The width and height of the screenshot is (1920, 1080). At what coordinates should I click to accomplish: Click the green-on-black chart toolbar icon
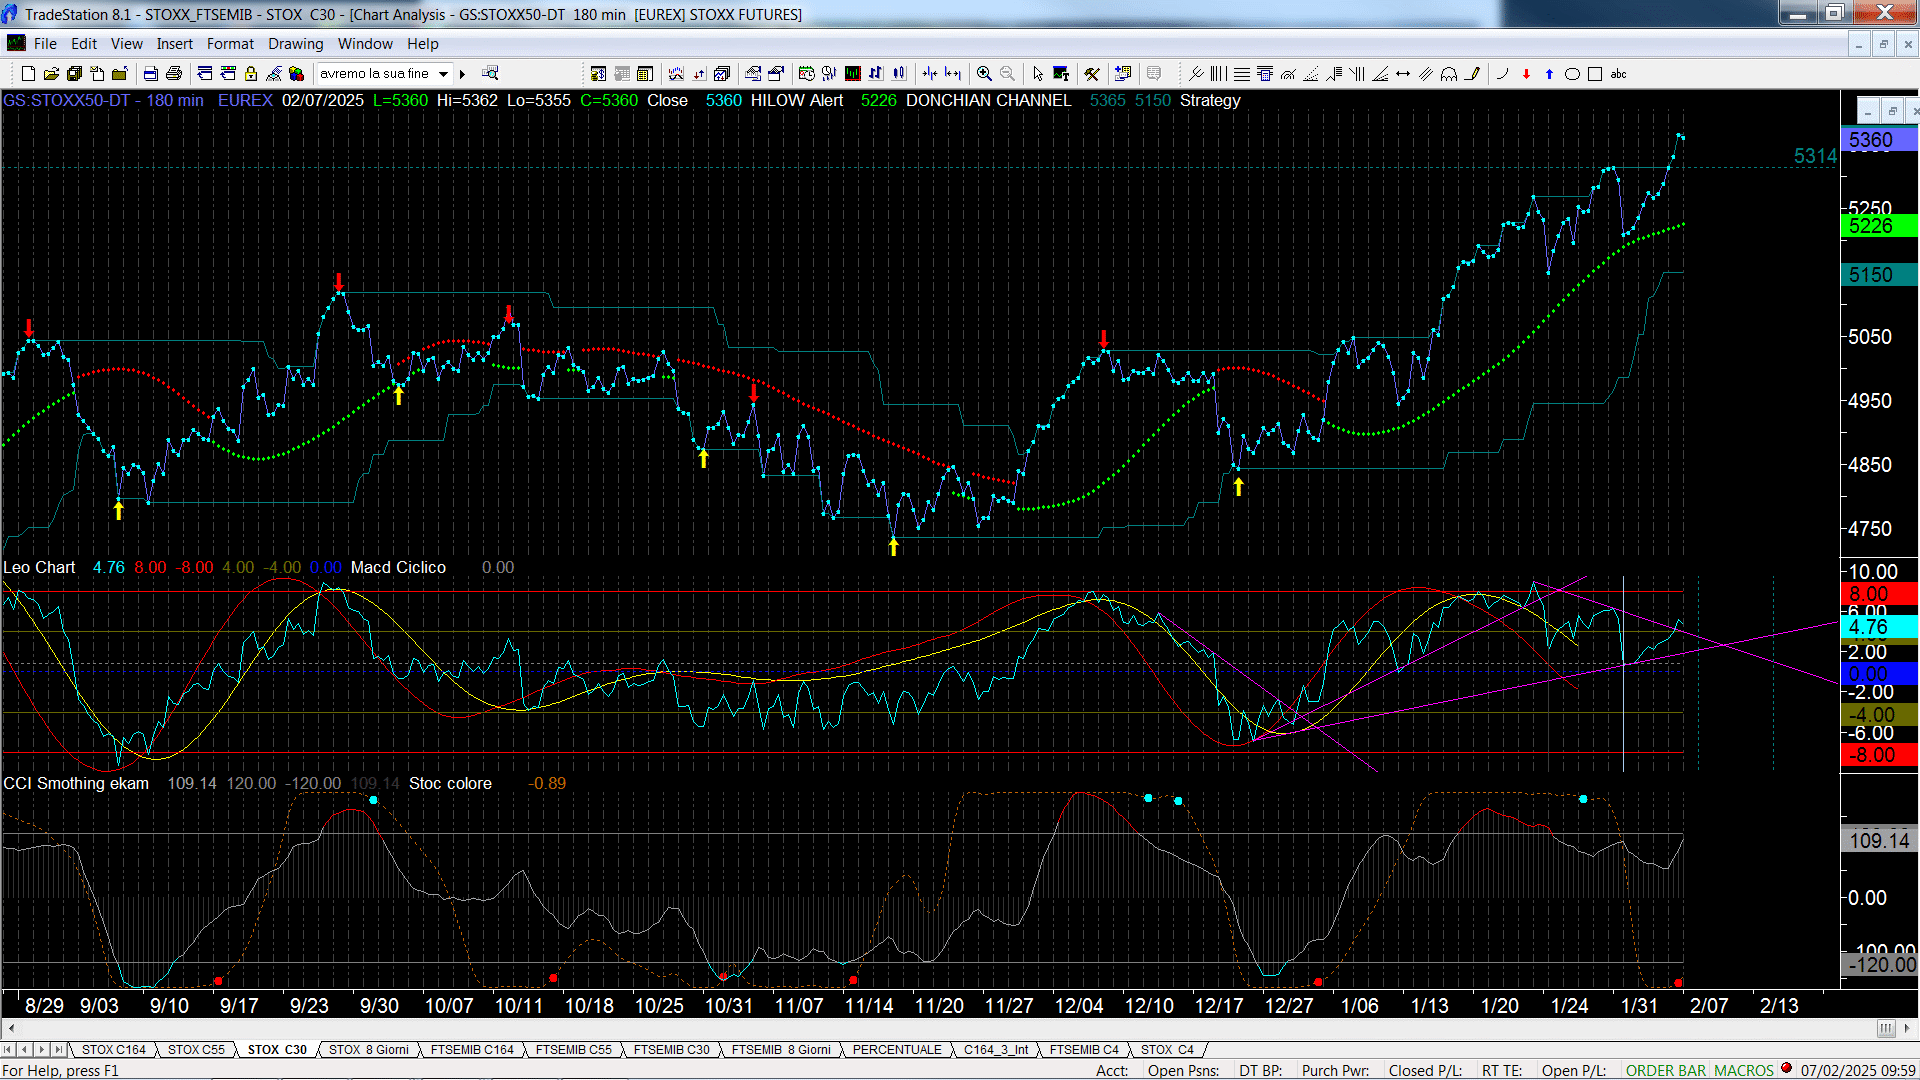[853, 74]
